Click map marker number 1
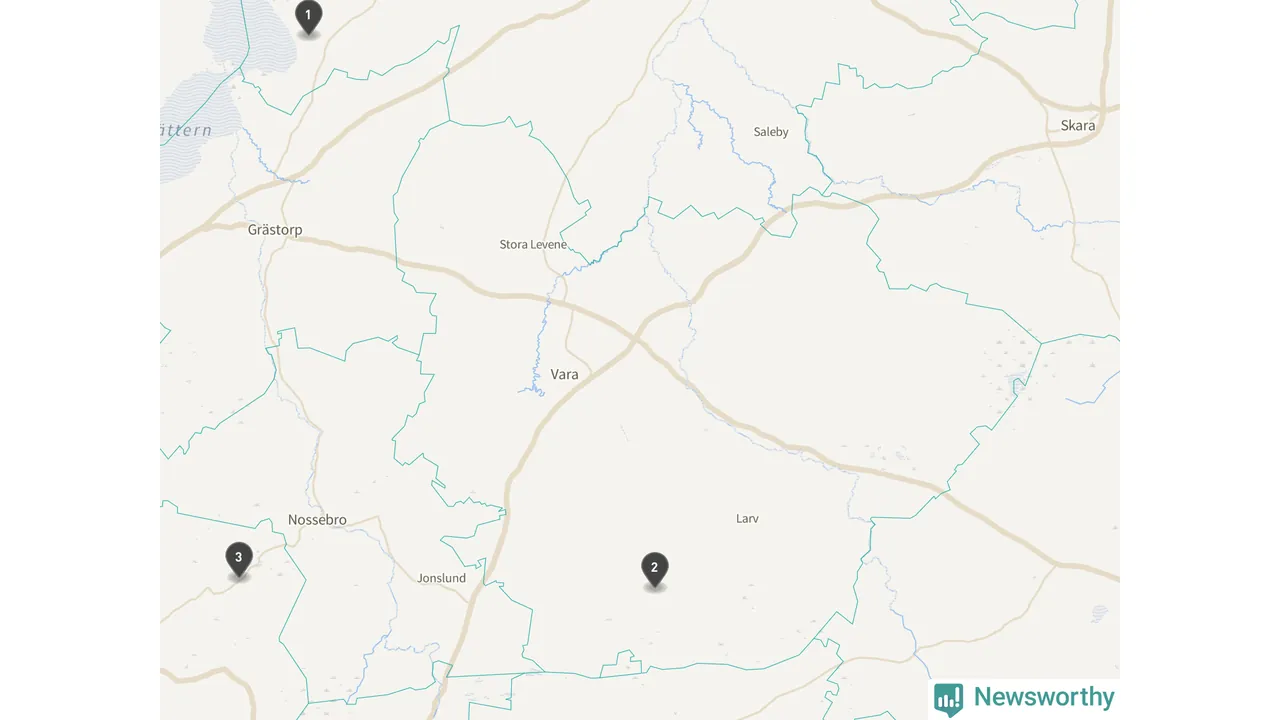Viewport: 1280px width, 720px height. 309,17
